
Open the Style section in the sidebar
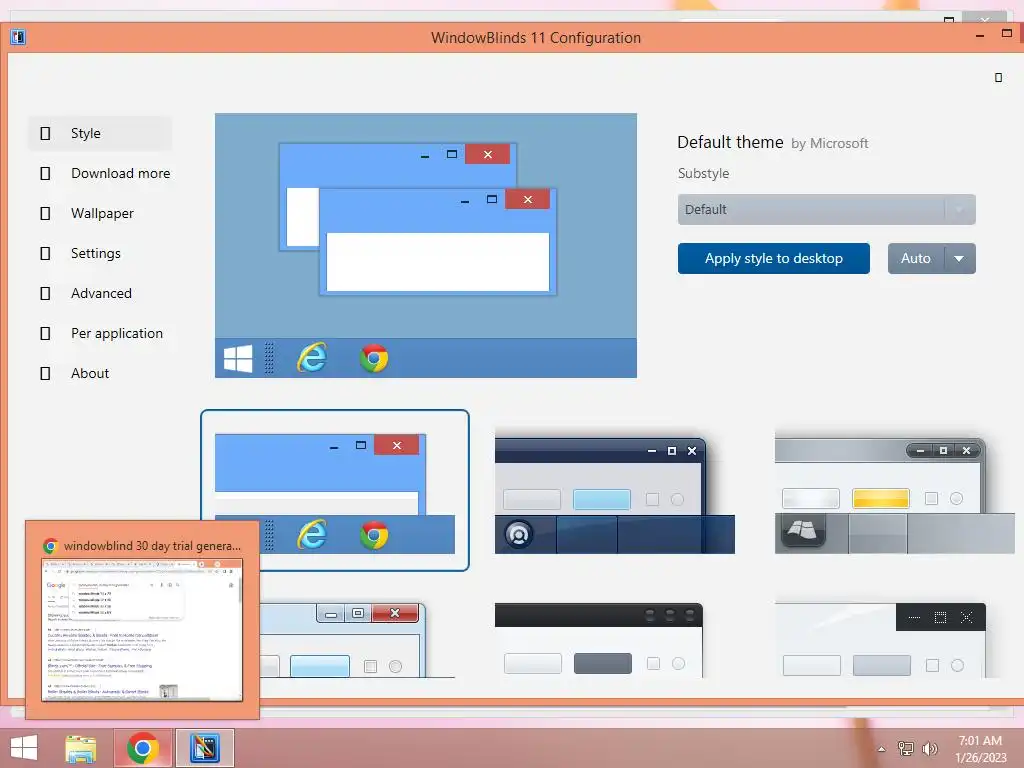tap(100, 133)
